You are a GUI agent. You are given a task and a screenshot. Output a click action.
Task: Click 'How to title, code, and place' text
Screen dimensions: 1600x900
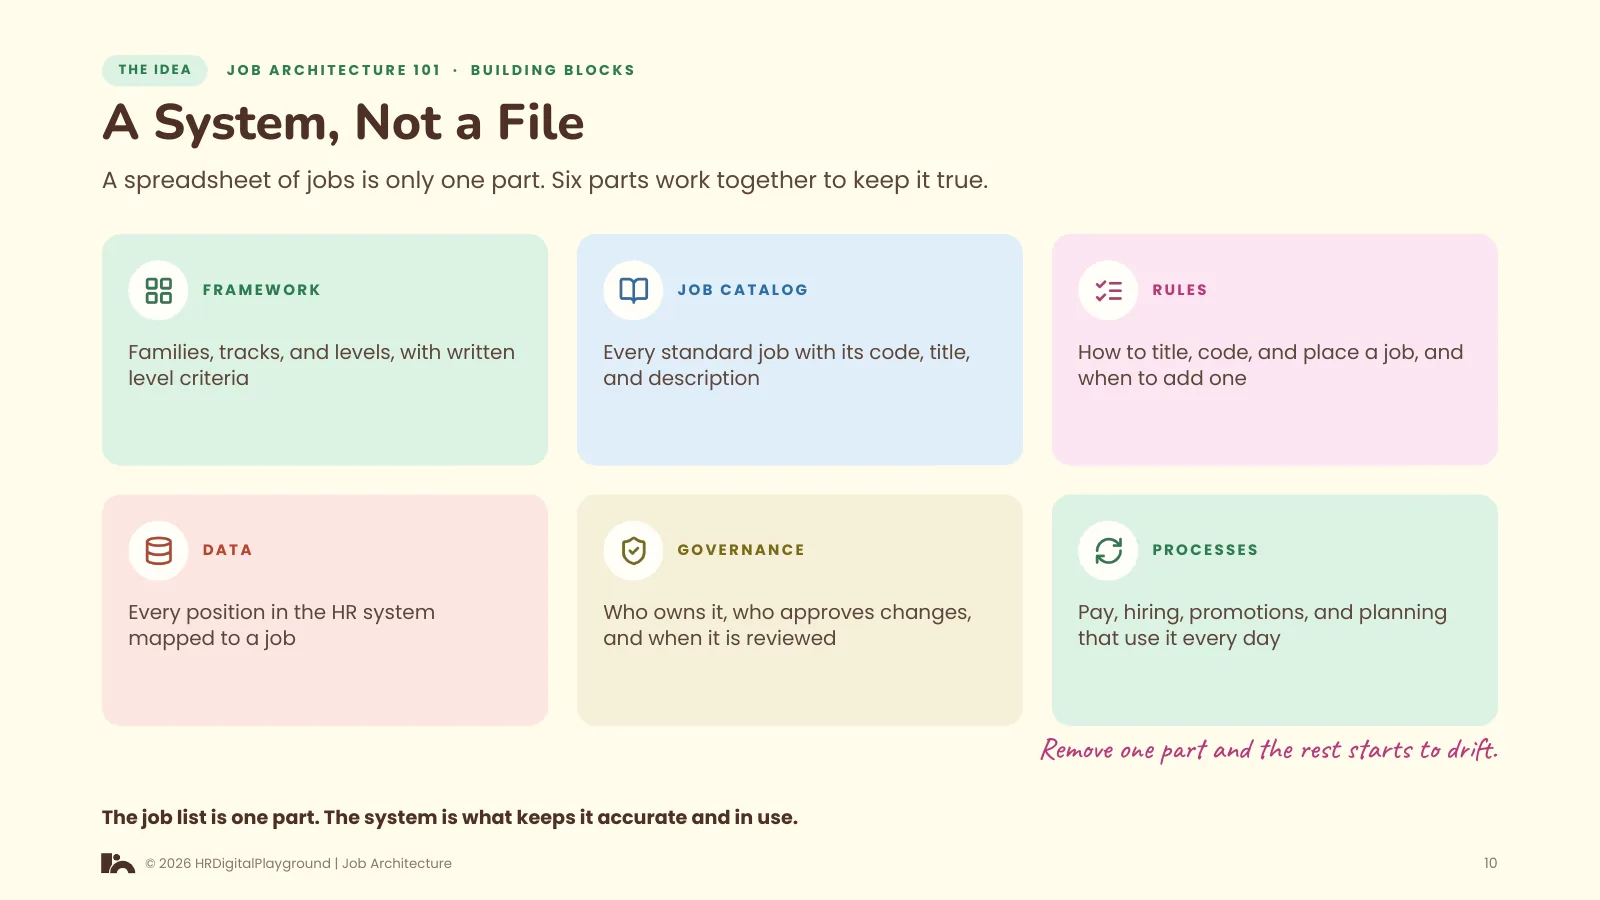[1270, 365]
